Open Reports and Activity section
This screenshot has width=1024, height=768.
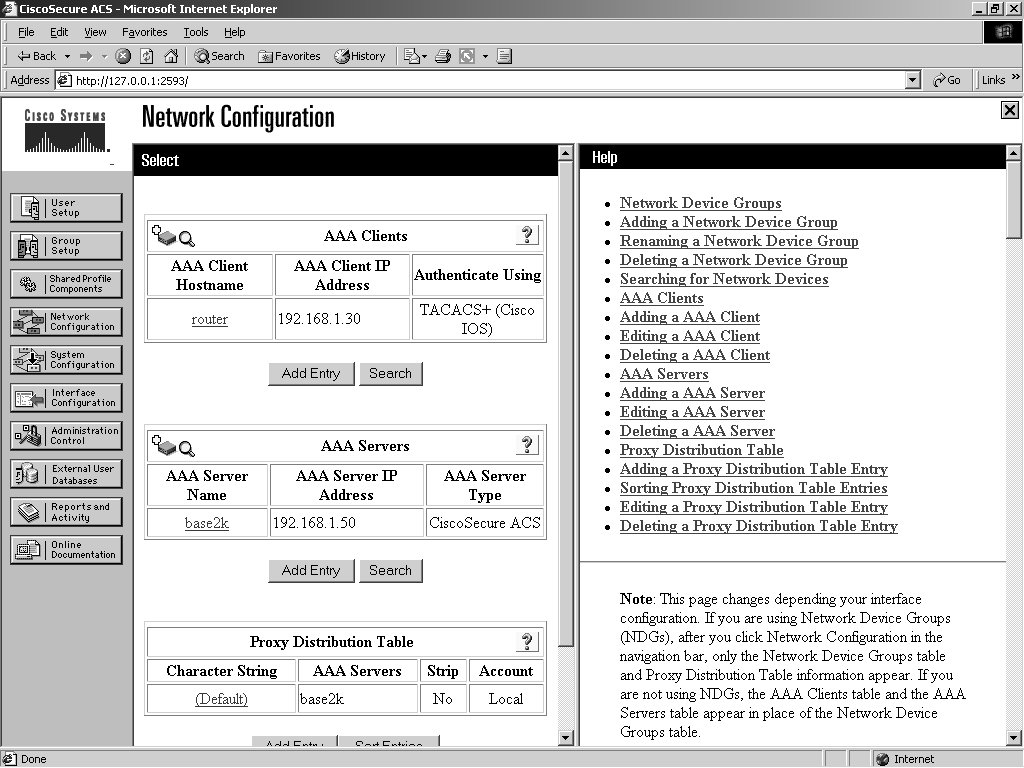point(66,512)
